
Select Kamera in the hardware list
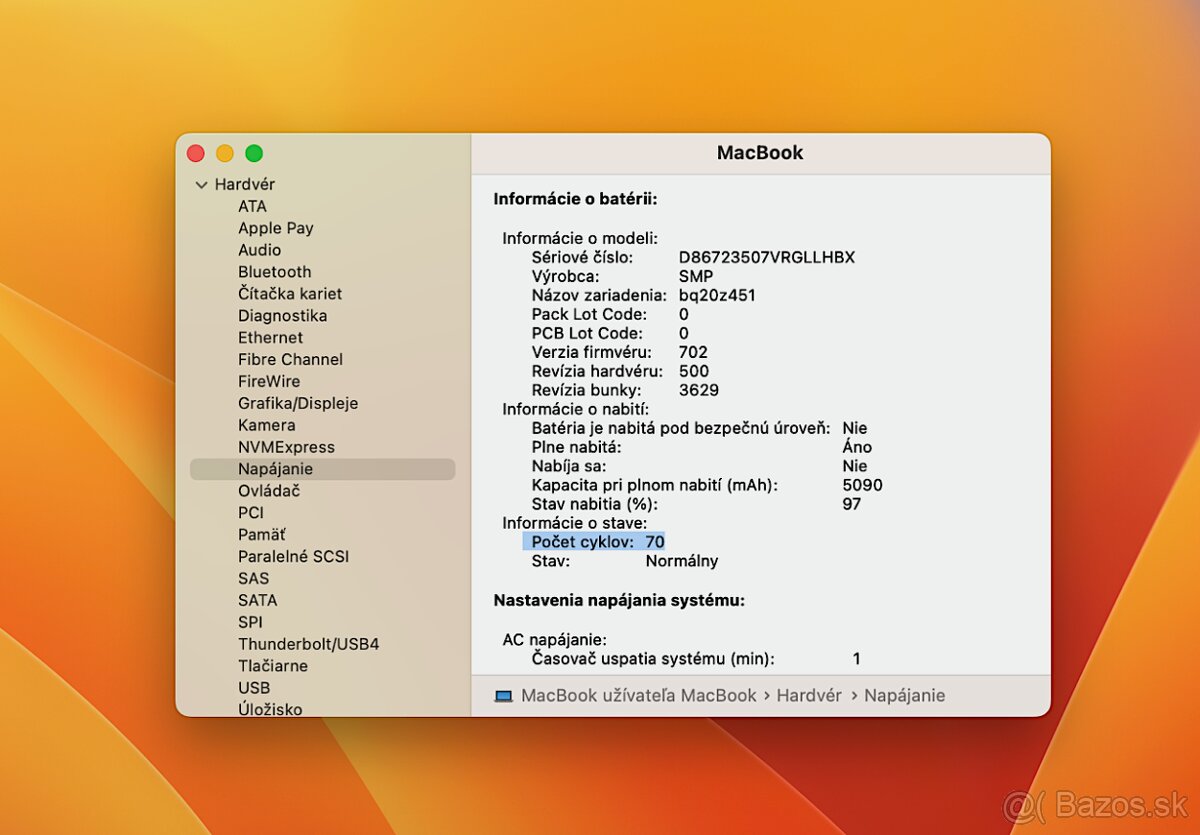pyautogui.click(x=266, y=425)
